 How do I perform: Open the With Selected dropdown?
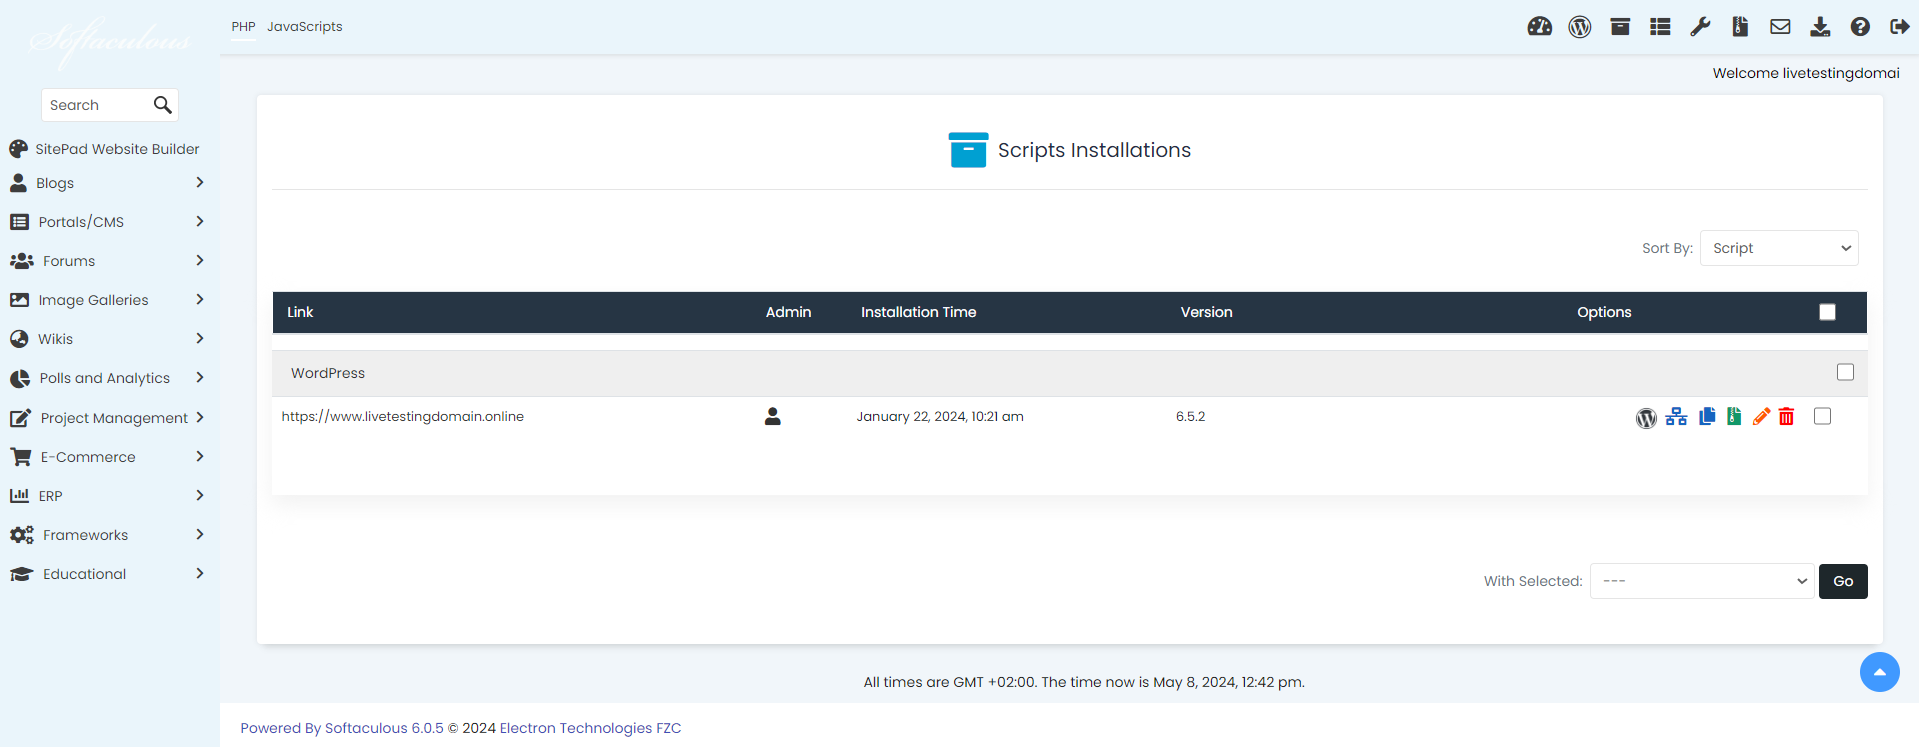[1702, 581]
